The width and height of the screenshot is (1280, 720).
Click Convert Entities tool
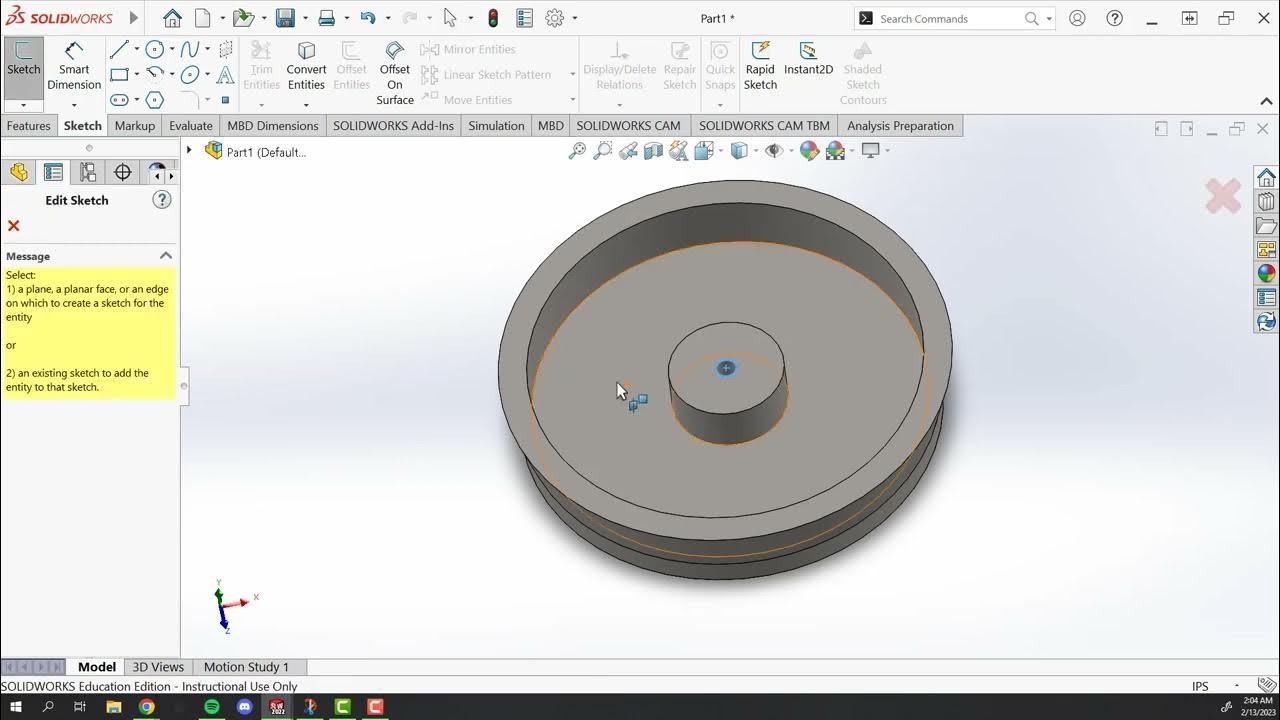(306, 66)
